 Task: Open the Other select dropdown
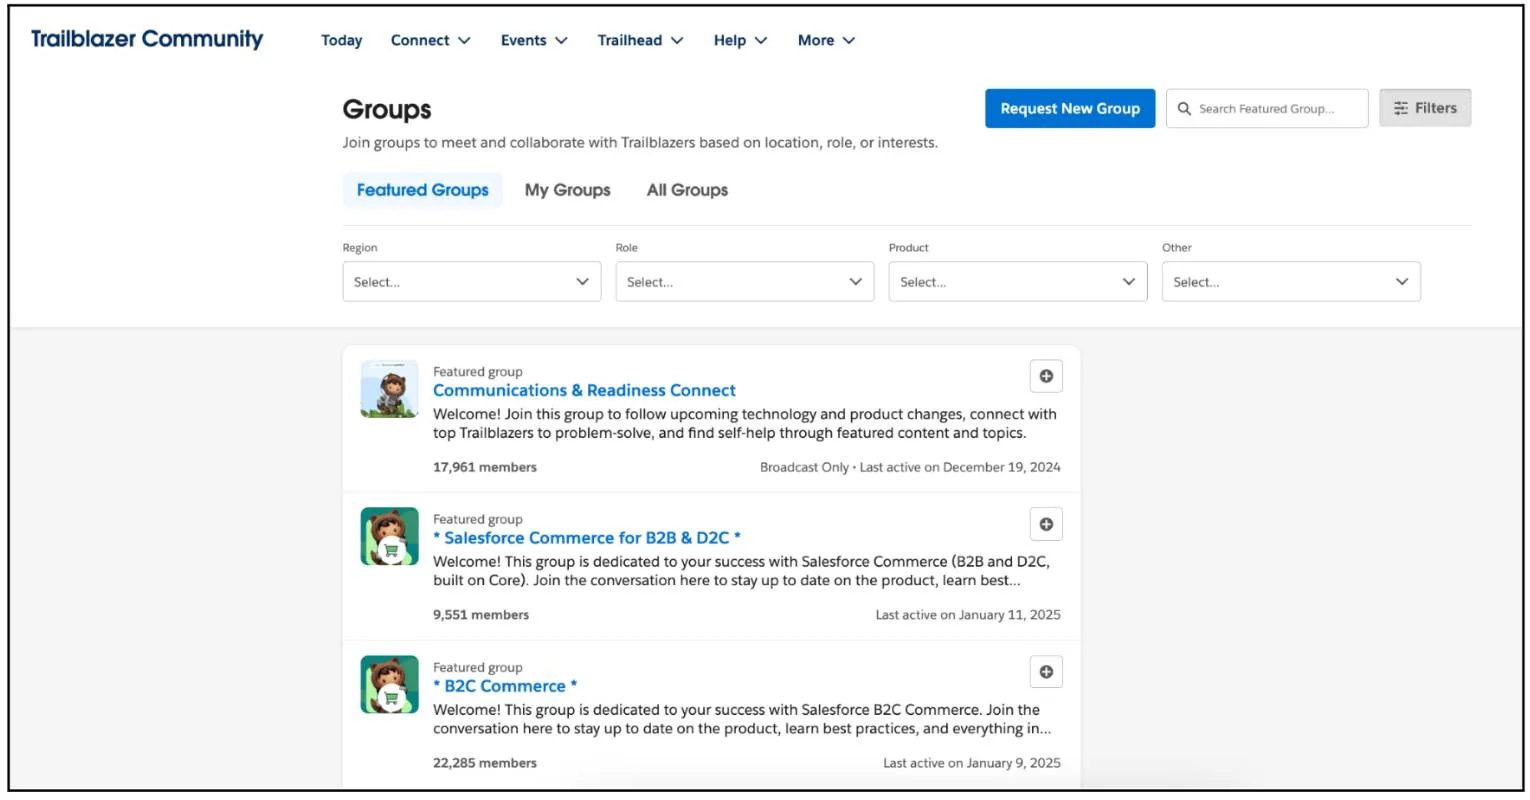click(1291, 282)
